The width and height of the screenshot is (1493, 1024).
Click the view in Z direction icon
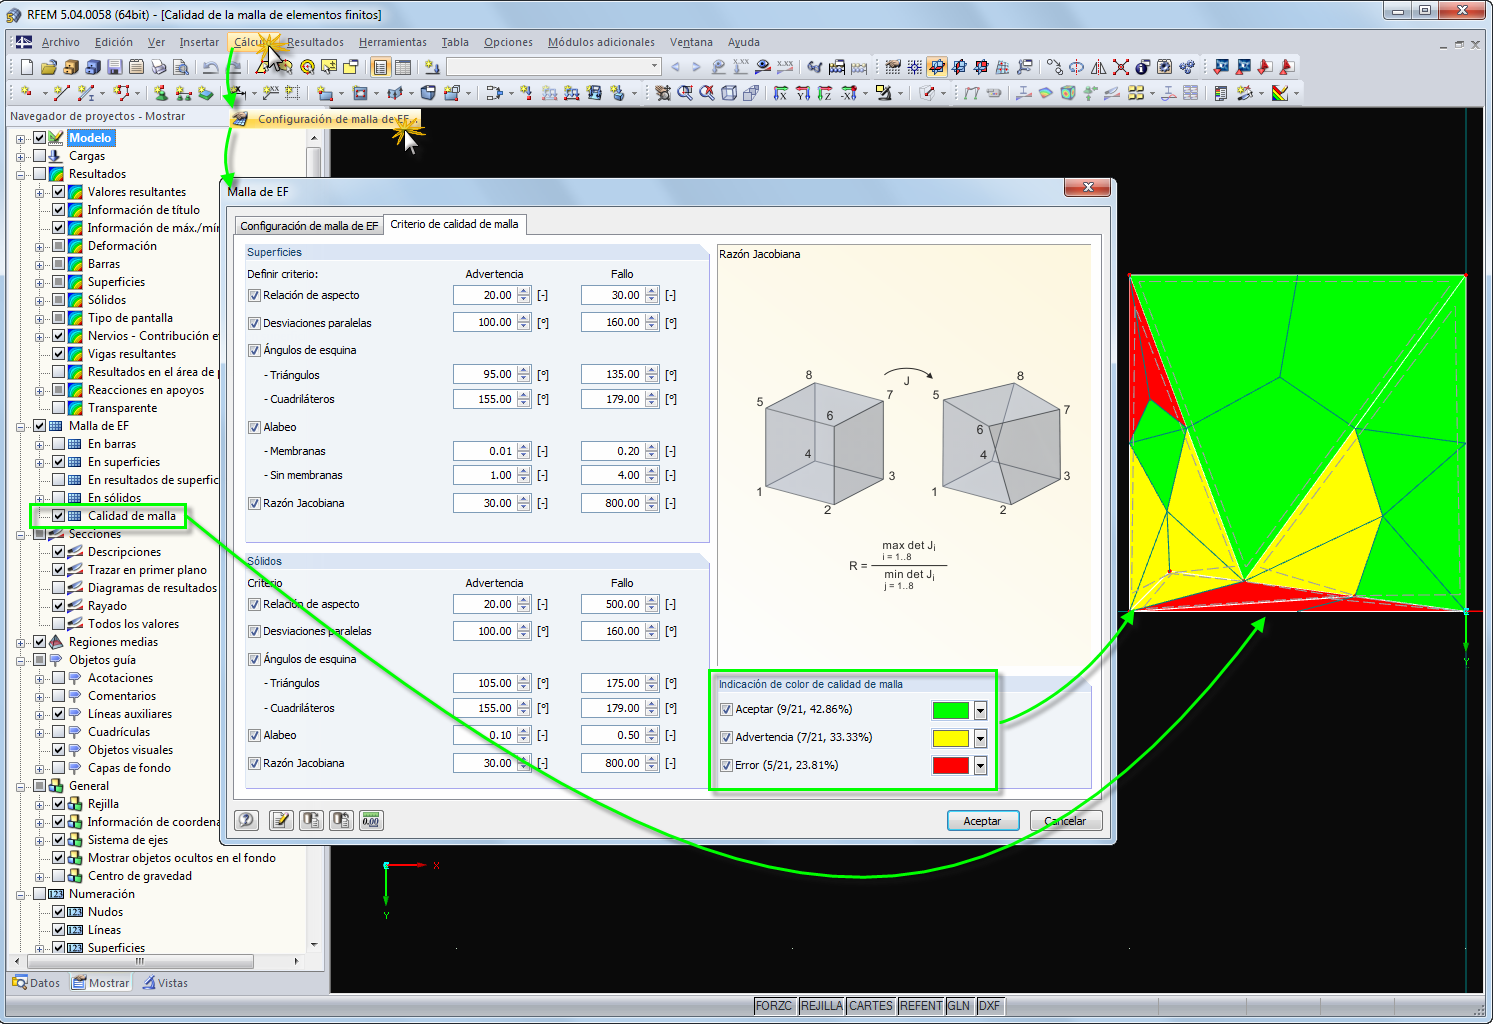point(824,93)
